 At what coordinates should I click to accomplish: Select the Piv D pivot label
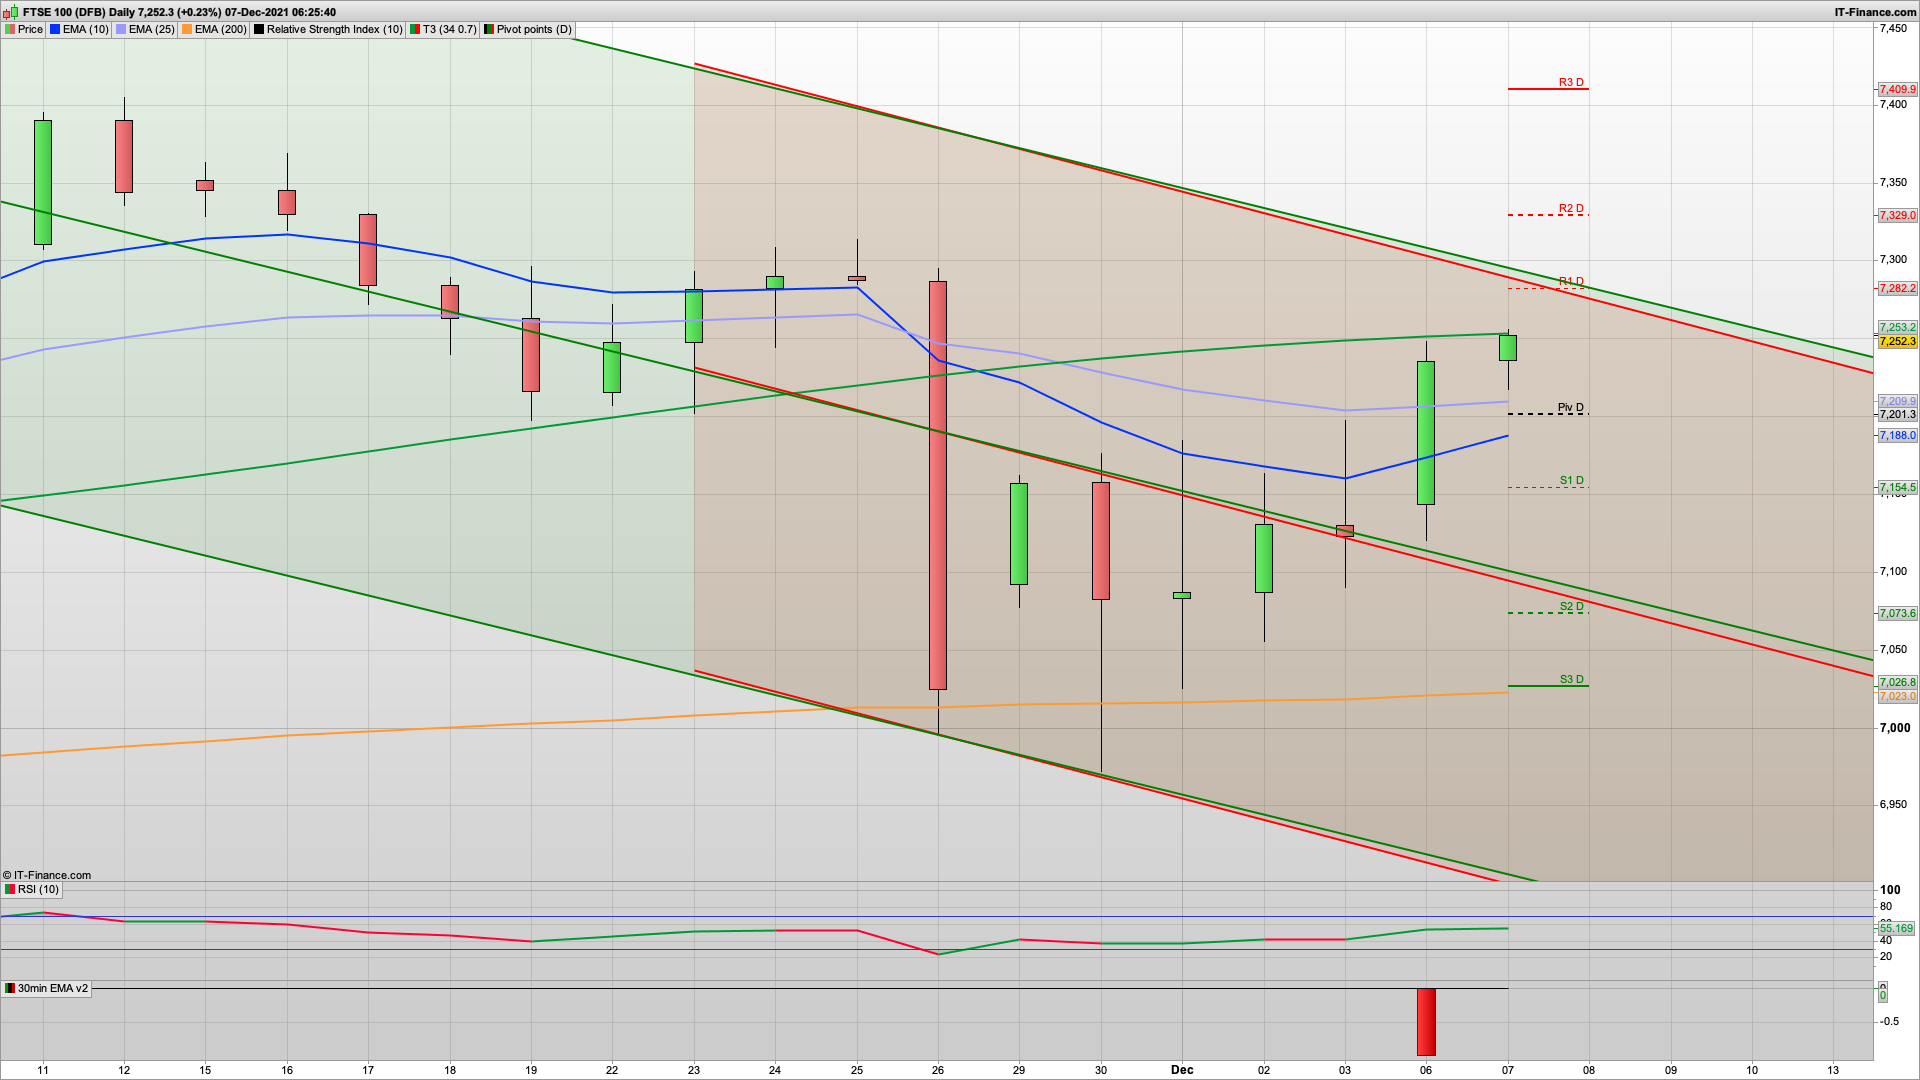coord(1571,407)
